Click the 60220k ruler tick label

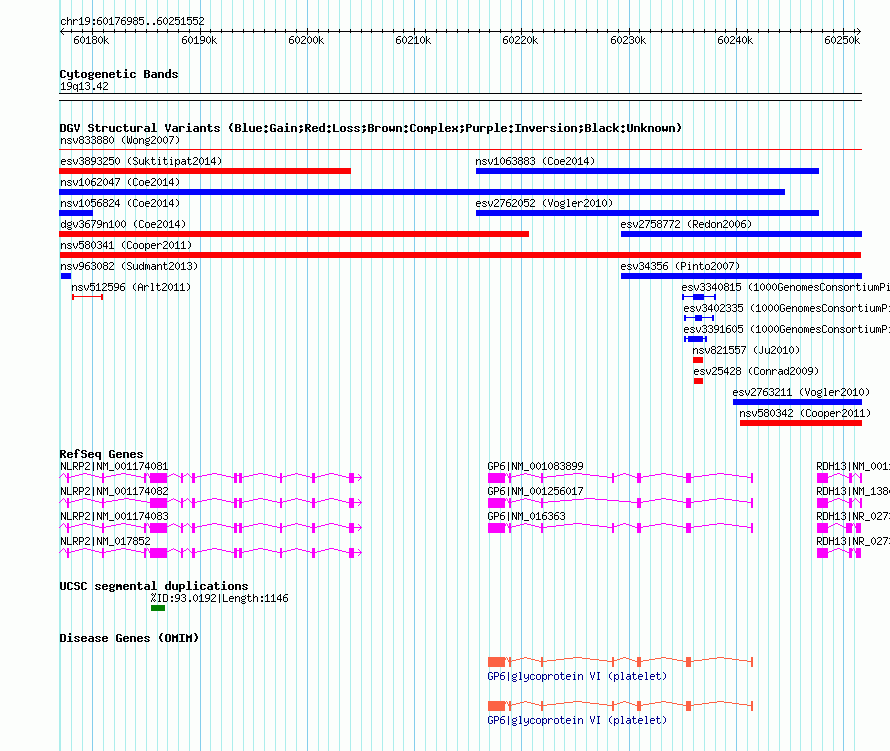[520, 40]
